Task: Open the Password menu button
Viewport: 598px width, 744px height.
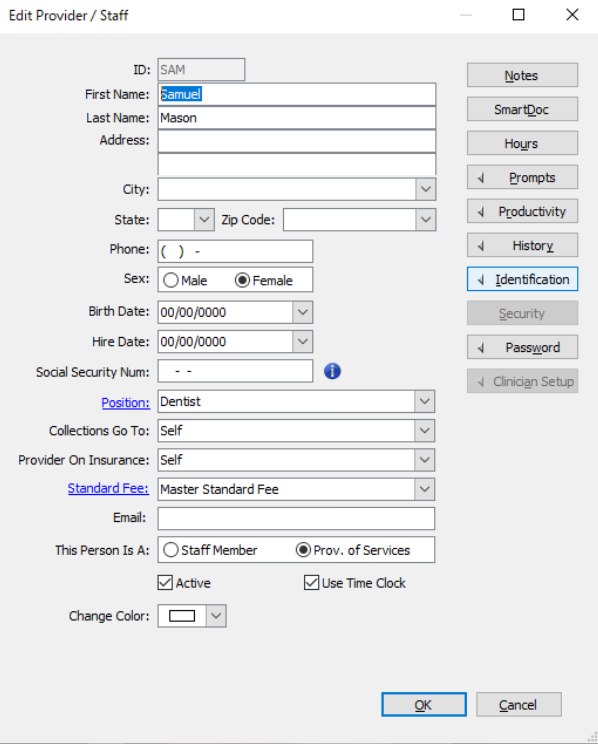Action: pyautogui.click(x=523, y=347)
